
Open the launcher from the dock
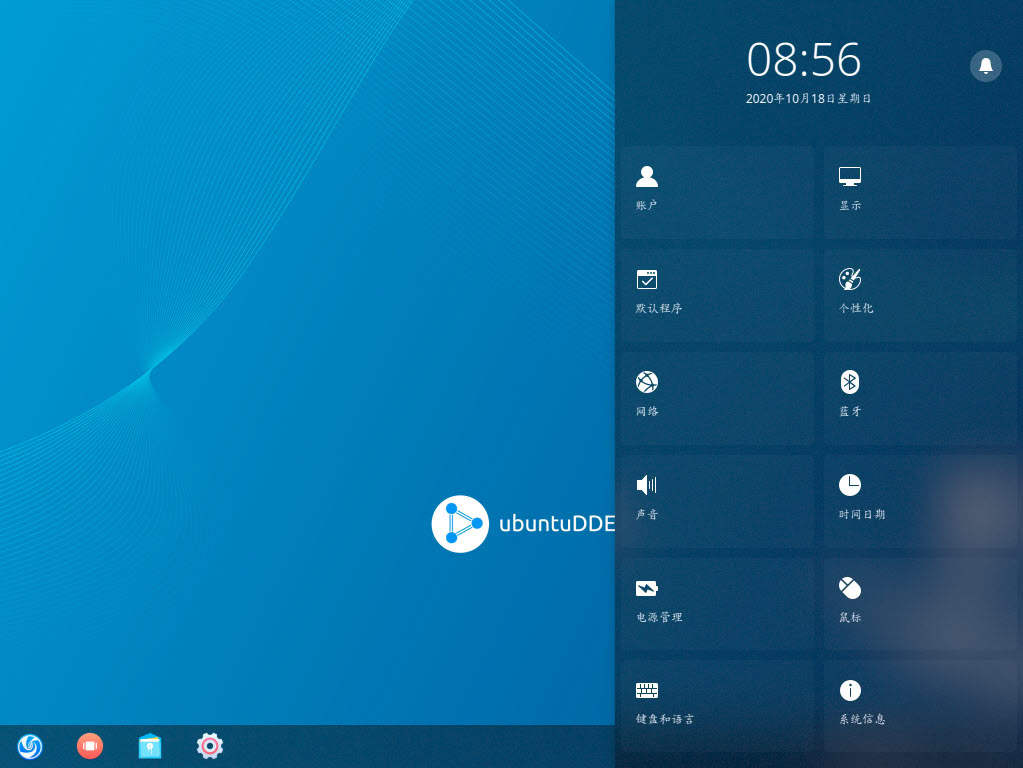pos(30,746)
